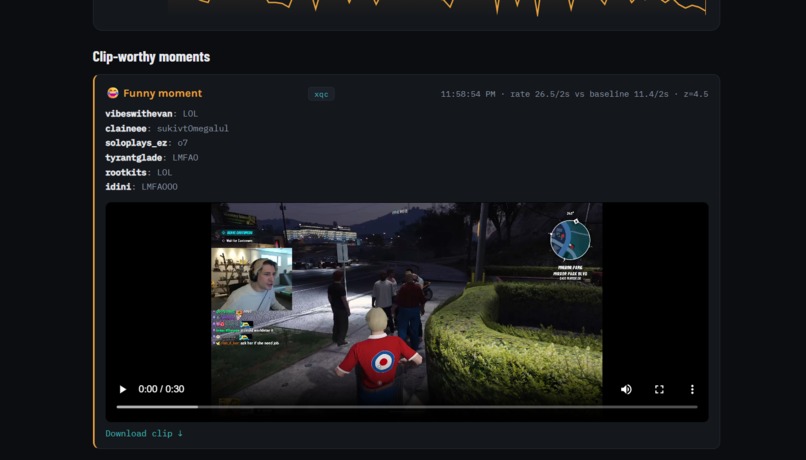Click the minimap in the video frame
Viewport: 806px width, 460px height.
[570, 240]
